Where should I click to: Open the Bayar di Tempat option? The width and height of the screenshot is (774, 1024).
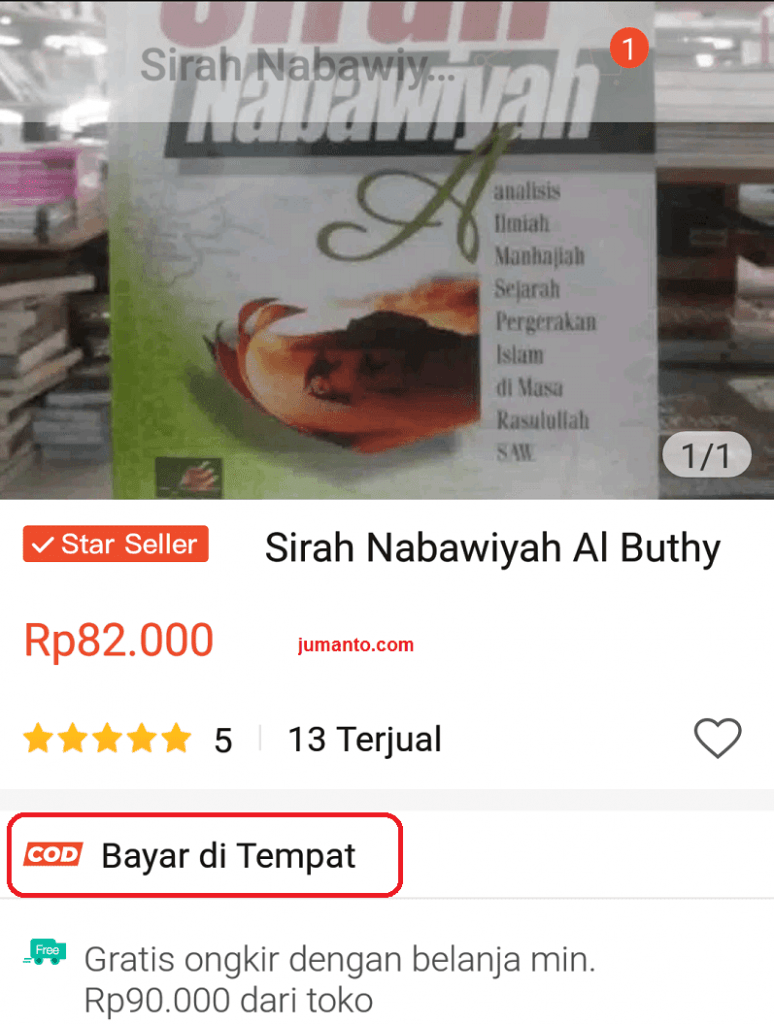click(205, 855)
